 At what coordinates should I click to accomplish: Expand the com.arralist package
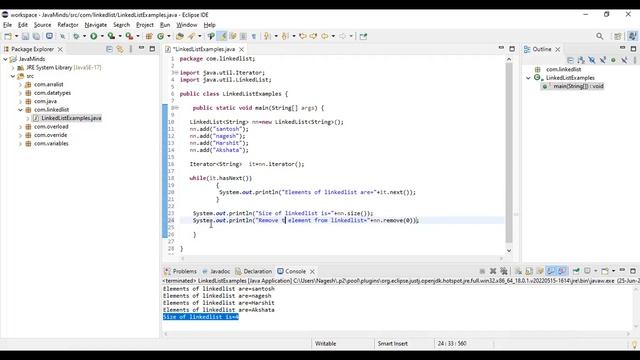click(x=20, y=85)
